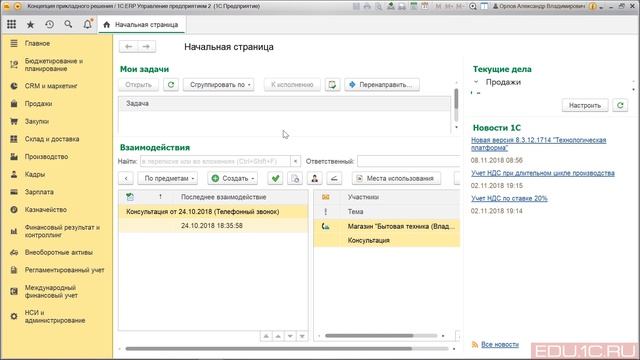Open the По предметам view dropdown
The height and width of the screenshot is (360, 640).
[x=168, y=178]
